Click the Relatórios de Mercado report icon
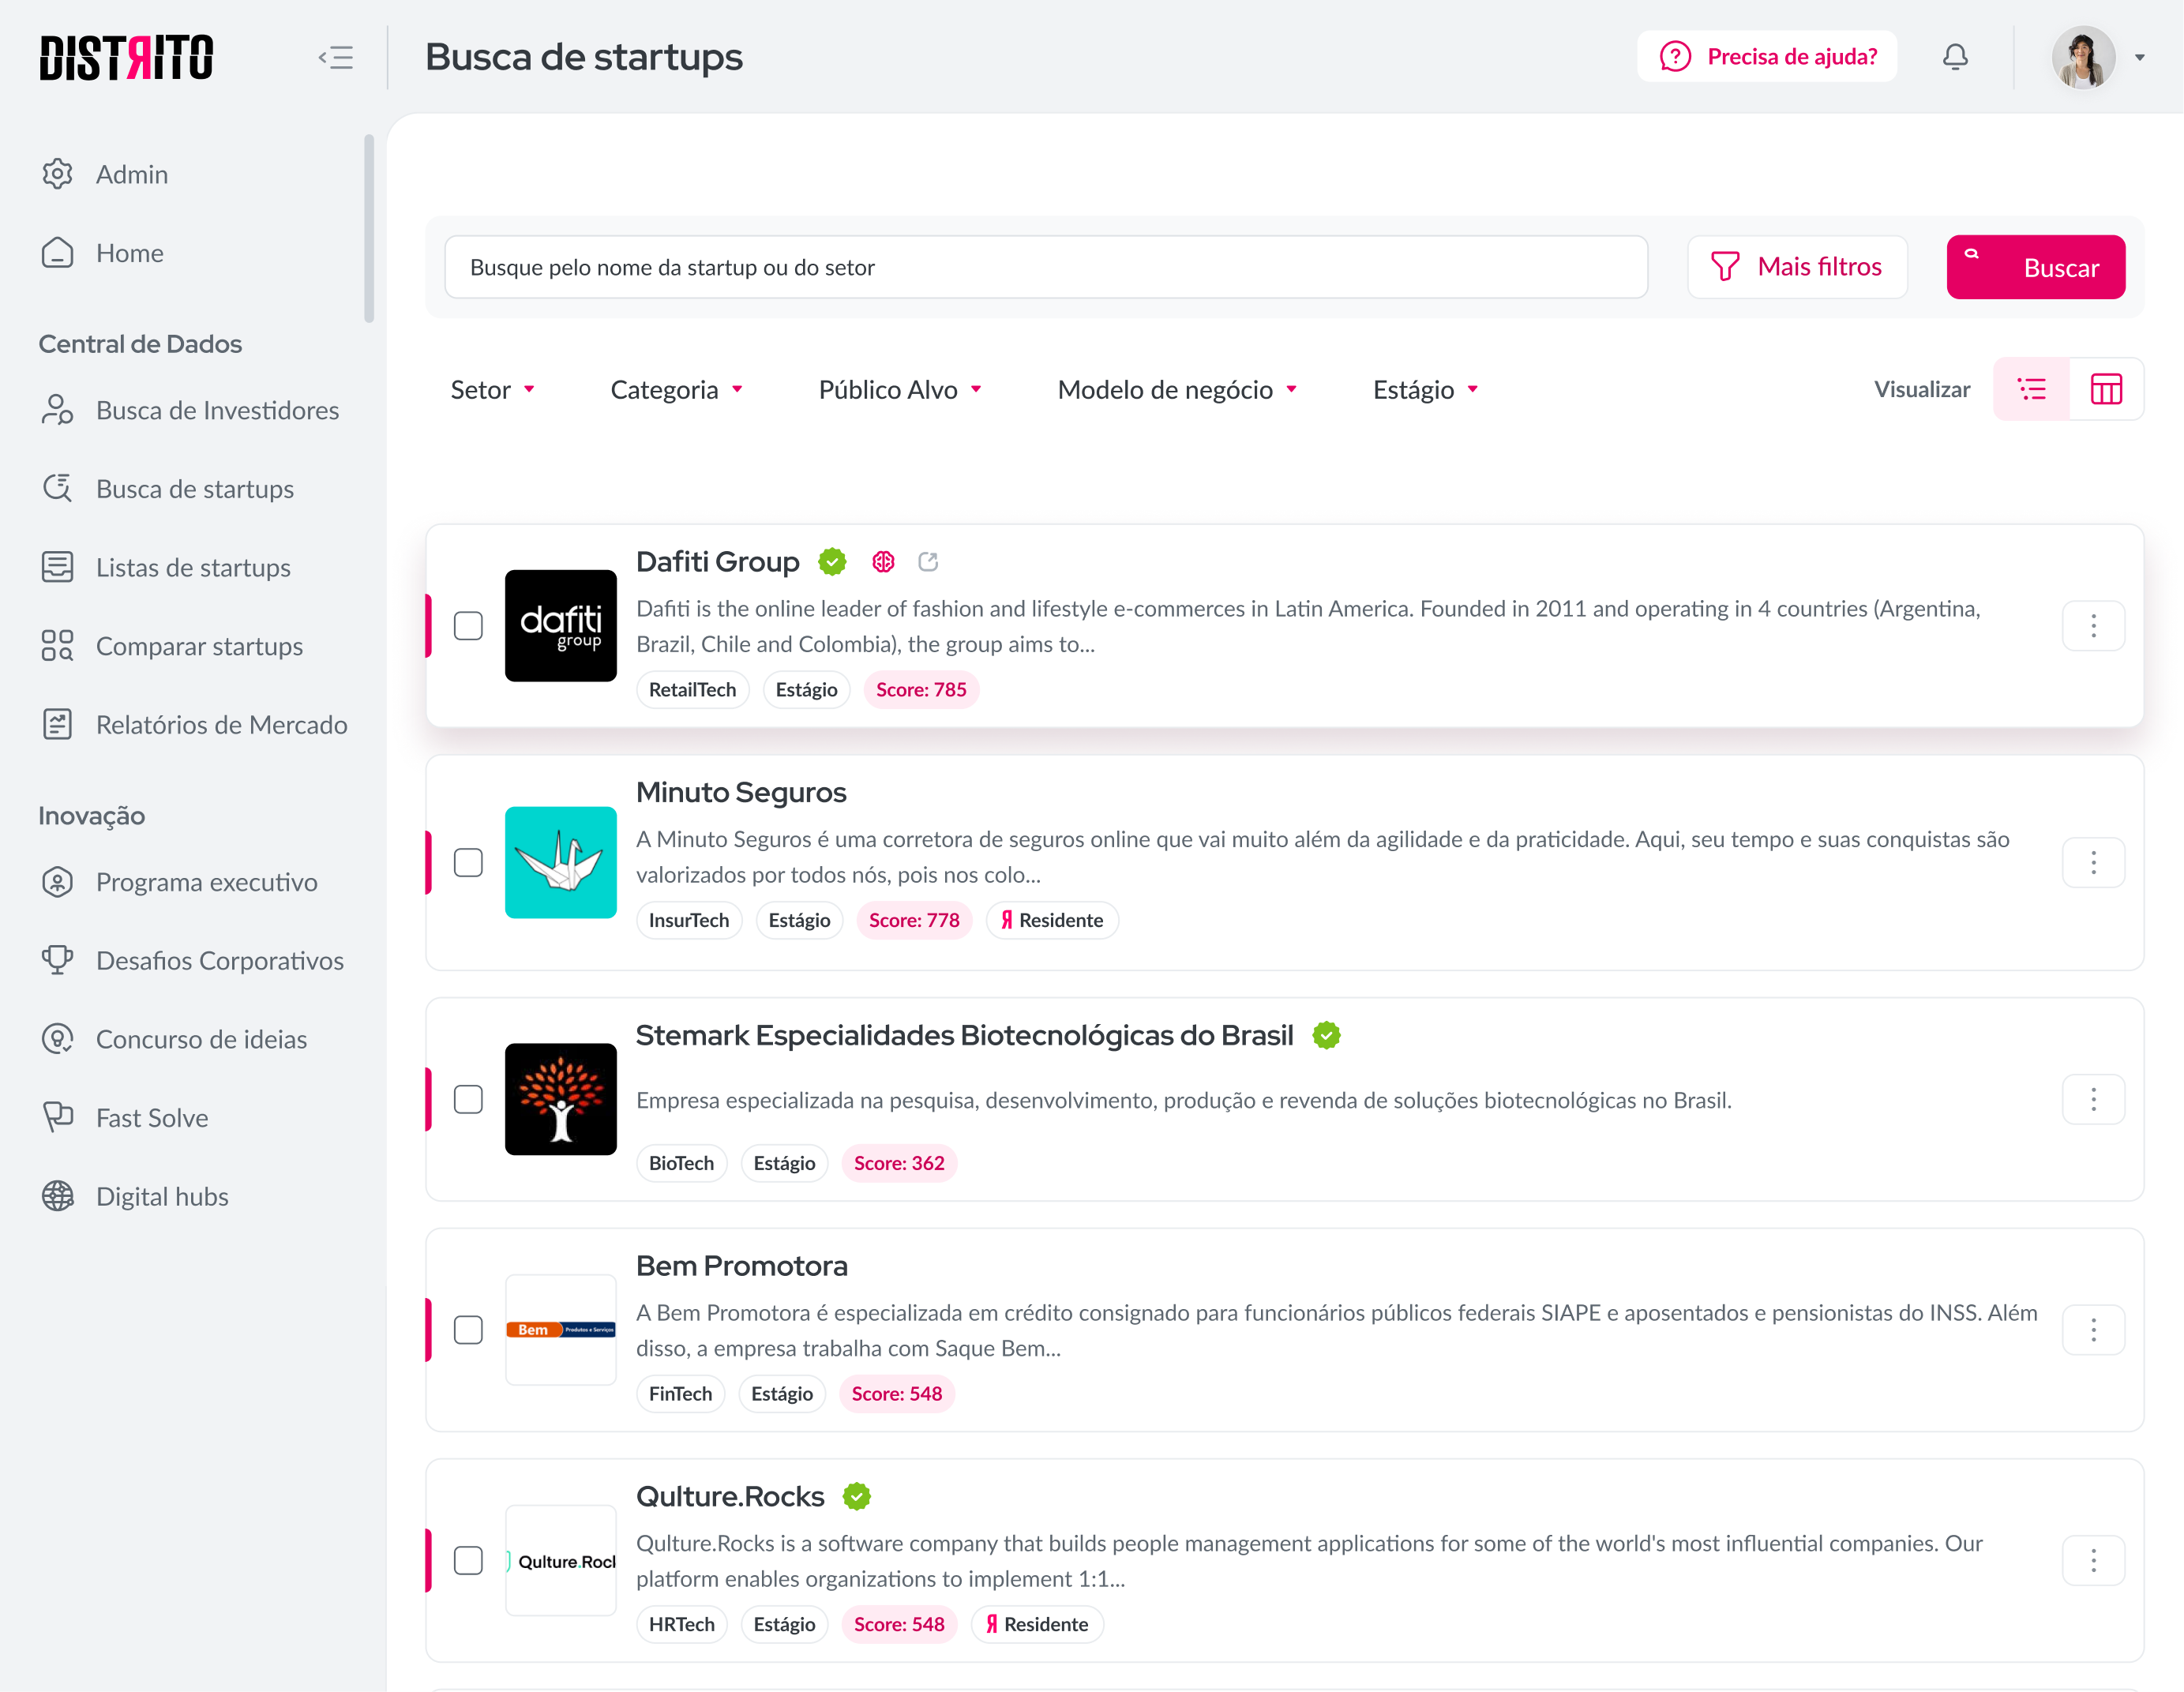Viewport: 2184px width, 1692px height. [x=58, y=725]
